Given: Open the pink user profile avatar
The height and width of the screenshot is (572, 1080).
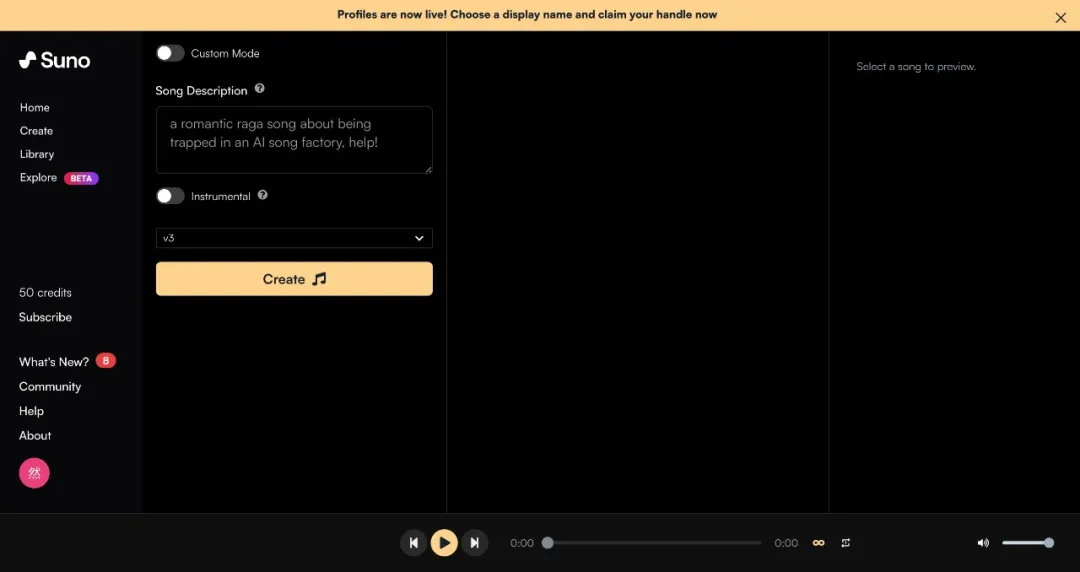Looking at the screenshot, I should click(x=34, y=473).
